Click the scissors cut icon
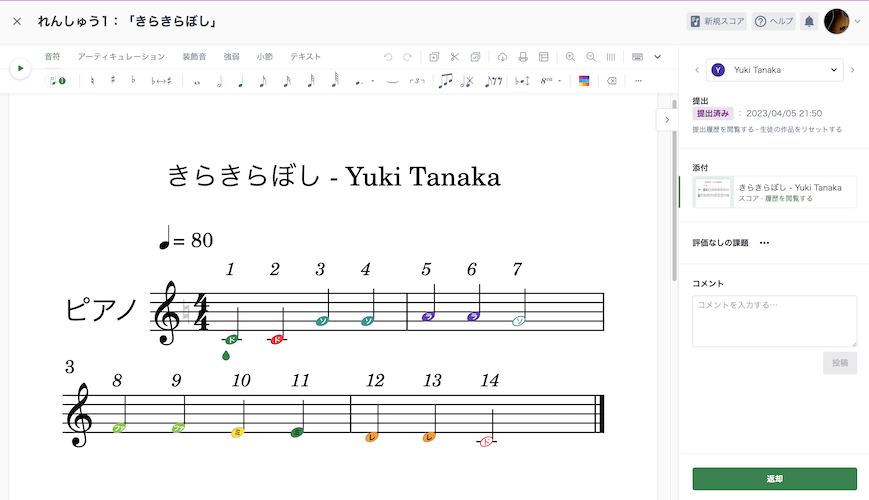 [454, 57]
